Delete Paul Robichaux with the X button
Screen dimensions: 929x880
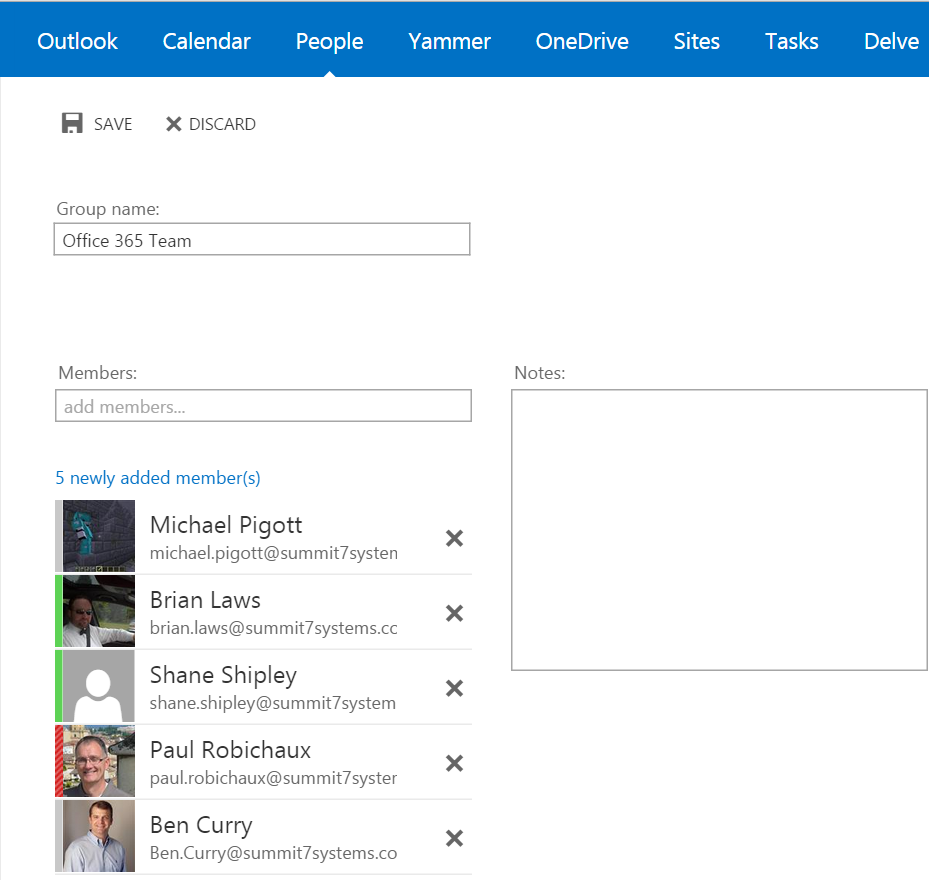pyautogui.click(x=454, y=763)
